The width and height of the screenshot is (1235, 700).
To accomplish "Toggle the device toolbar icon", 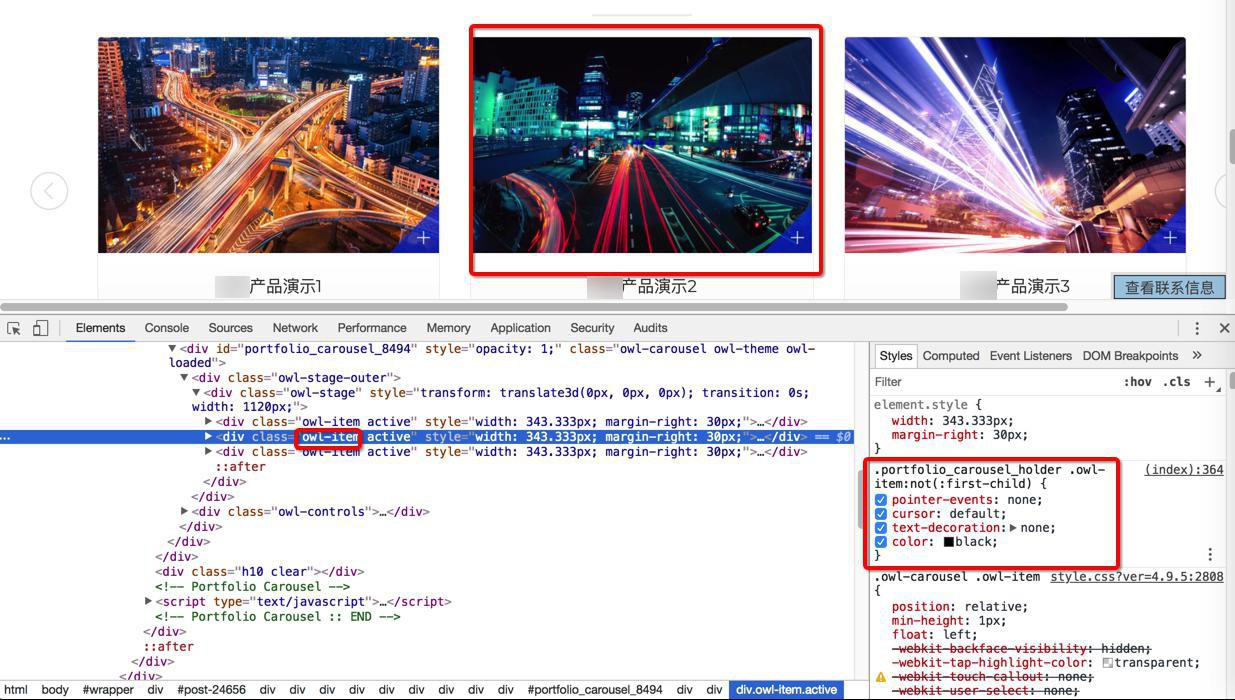I will [x=40, y=328].
